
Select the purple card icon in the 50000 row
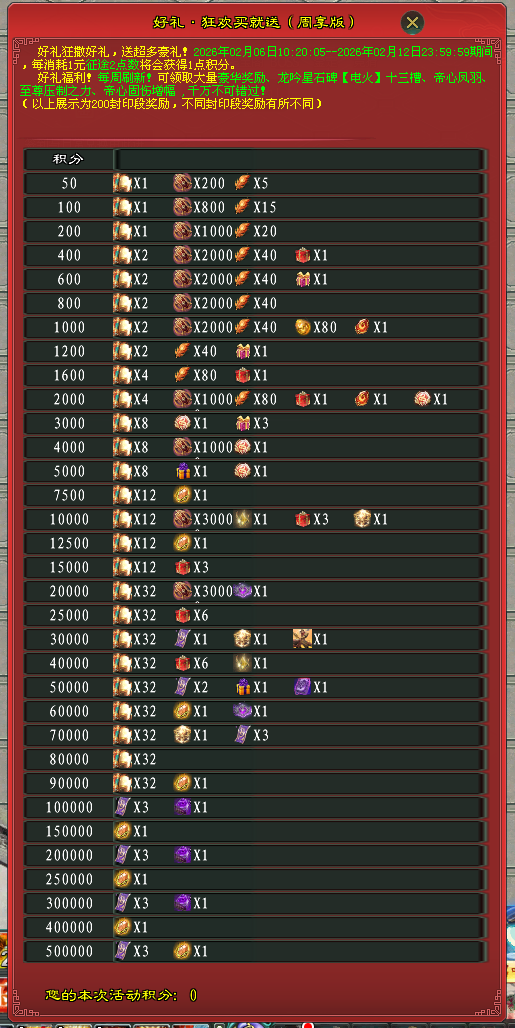pos(303,686)
